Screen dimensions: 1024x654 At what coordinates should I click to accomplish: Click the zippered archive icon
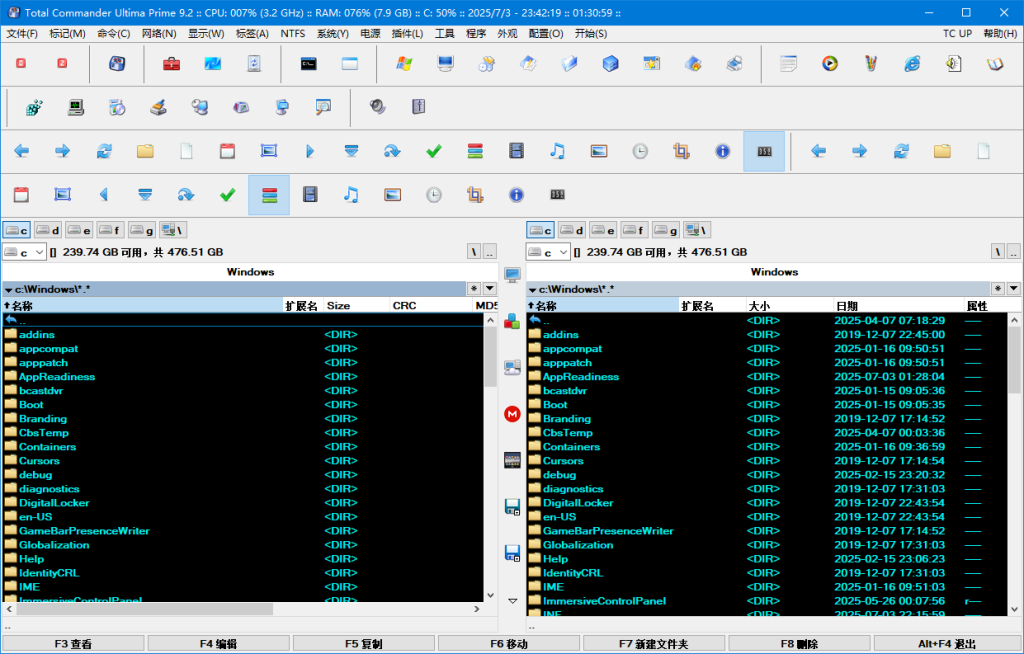point(419,107)
